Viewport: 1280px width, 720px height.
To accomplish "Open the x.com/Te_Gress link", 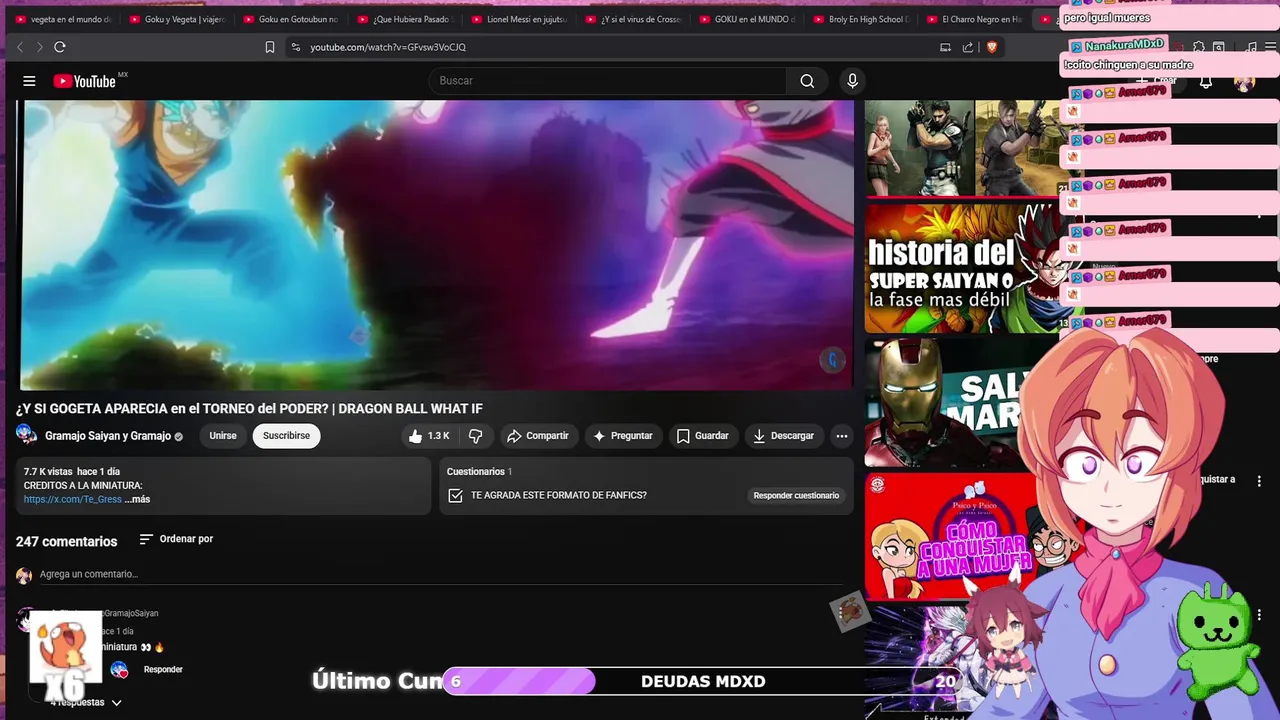I will [73, 499].
